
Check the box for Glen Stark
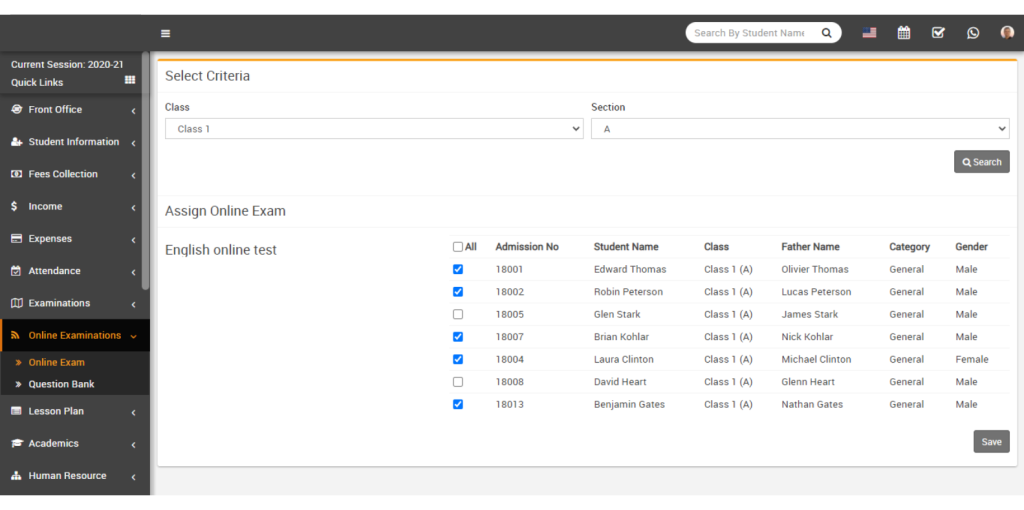point(458,314)
